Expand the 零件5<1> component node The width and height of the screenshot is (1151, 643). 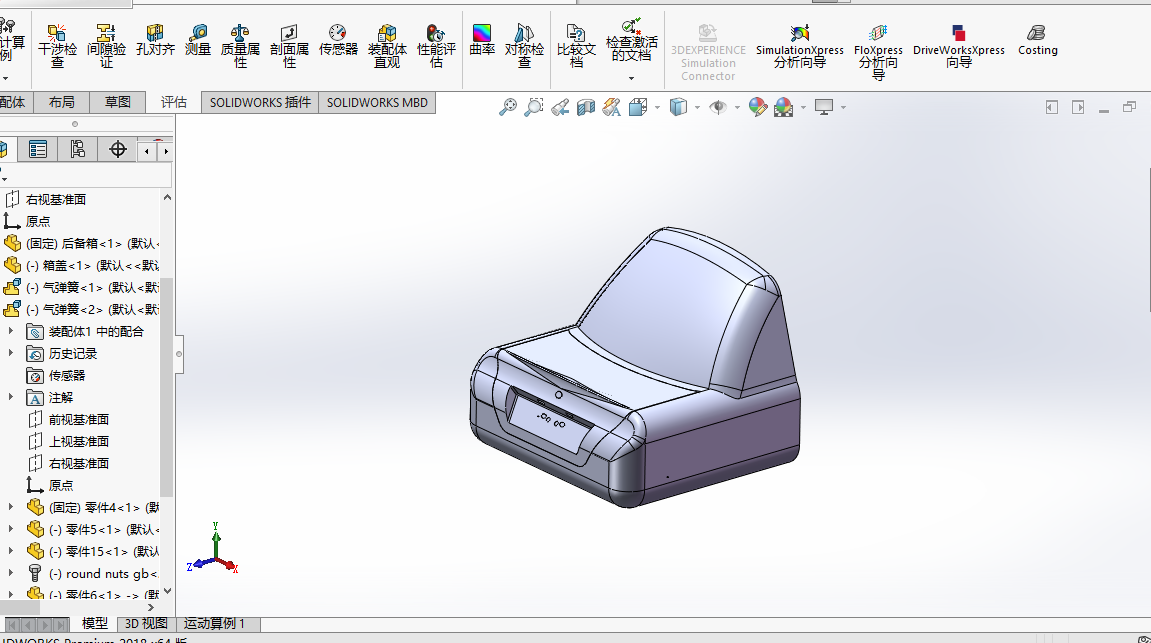12,529
